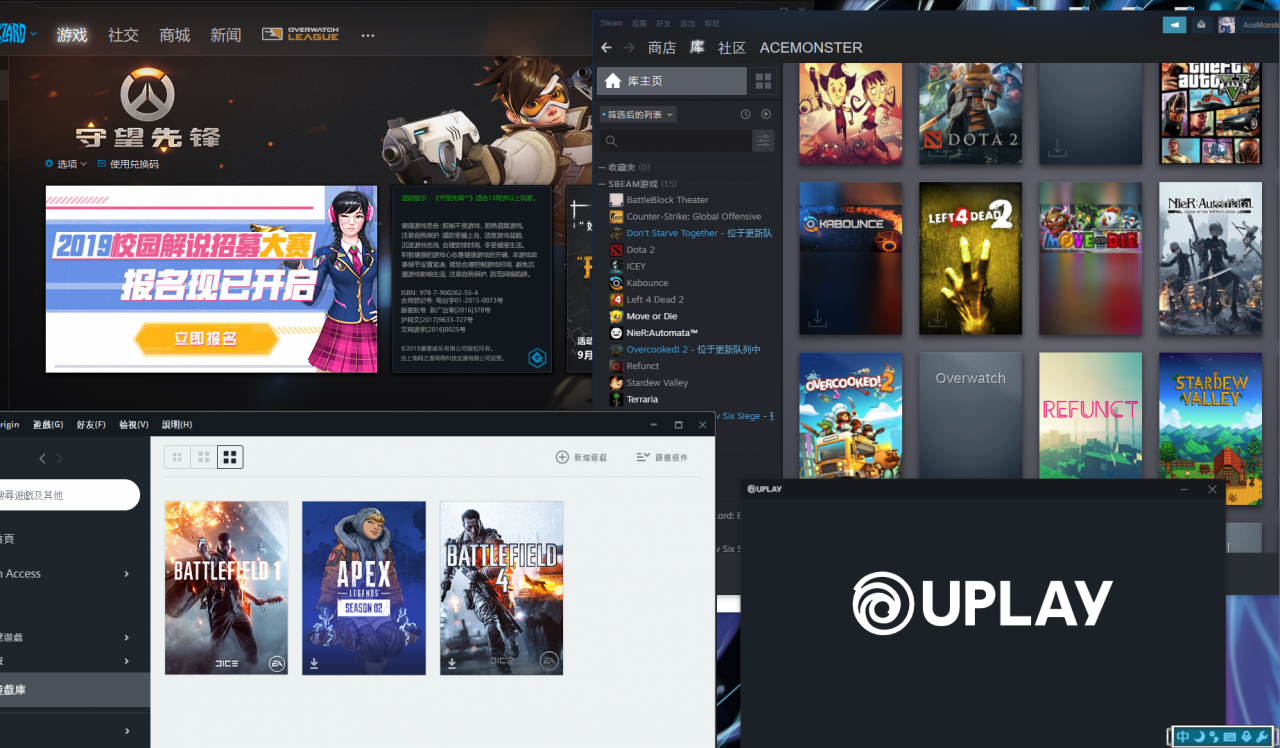Image resolution: width=1280 pixels, height=748 pixels.
Task: Click 库主页 library home button in Steam
Action: 672,81
